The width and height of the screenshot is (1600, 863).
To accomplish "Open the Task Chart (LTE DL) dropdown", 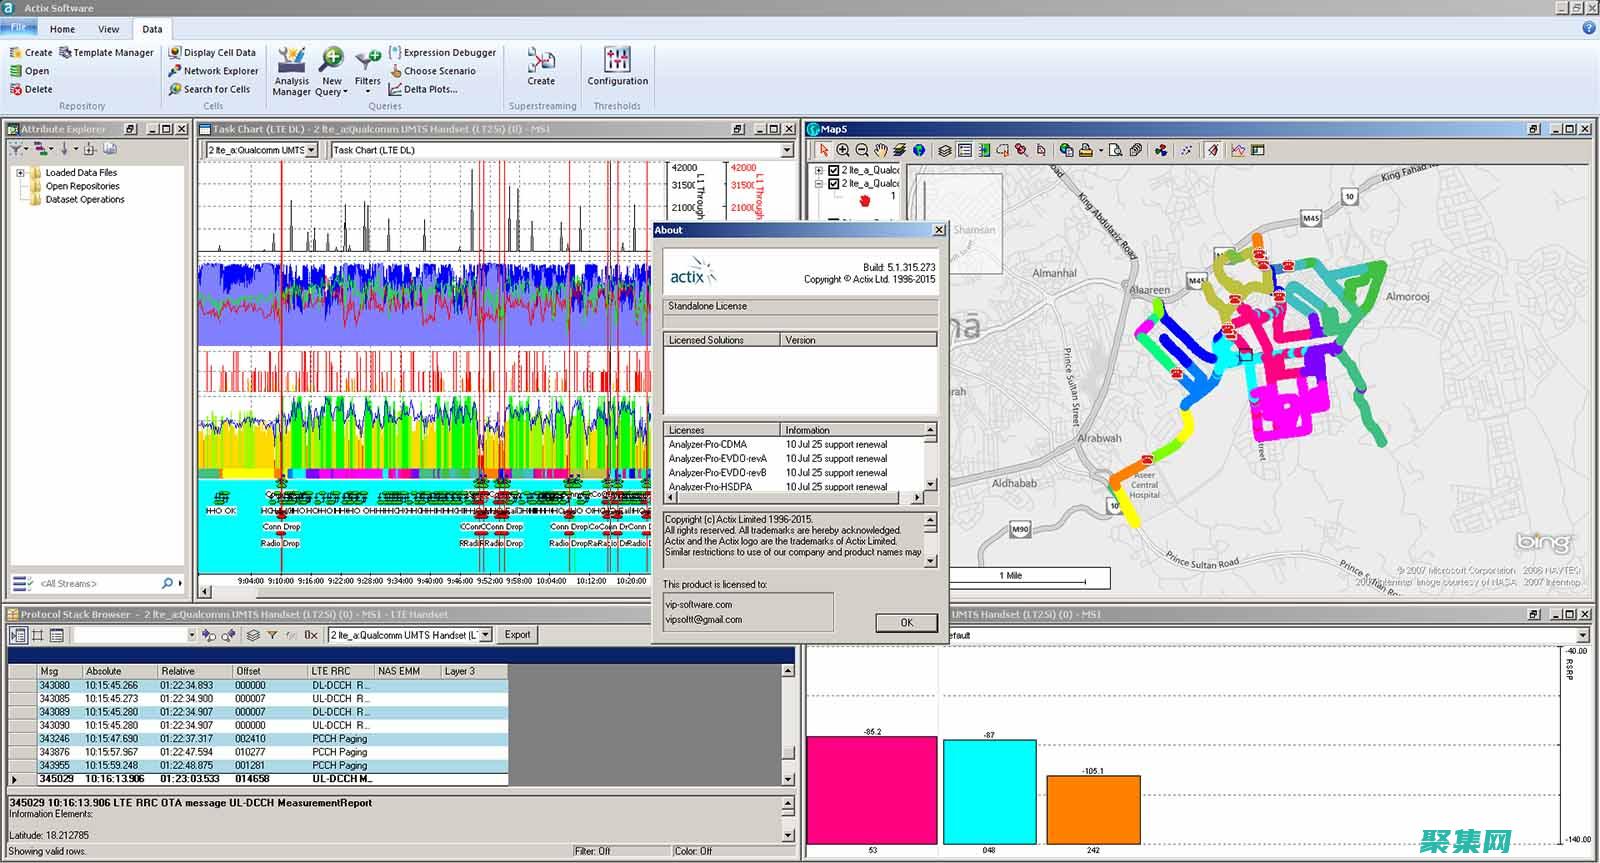I will (786, 150).
